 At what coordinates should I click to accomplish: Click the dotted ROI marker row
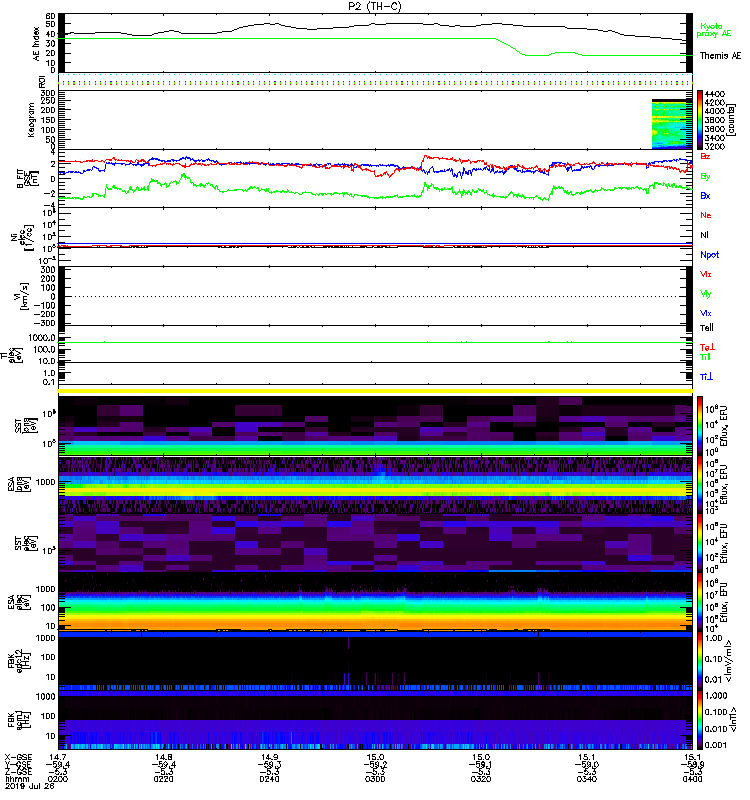tap(375, 80)
